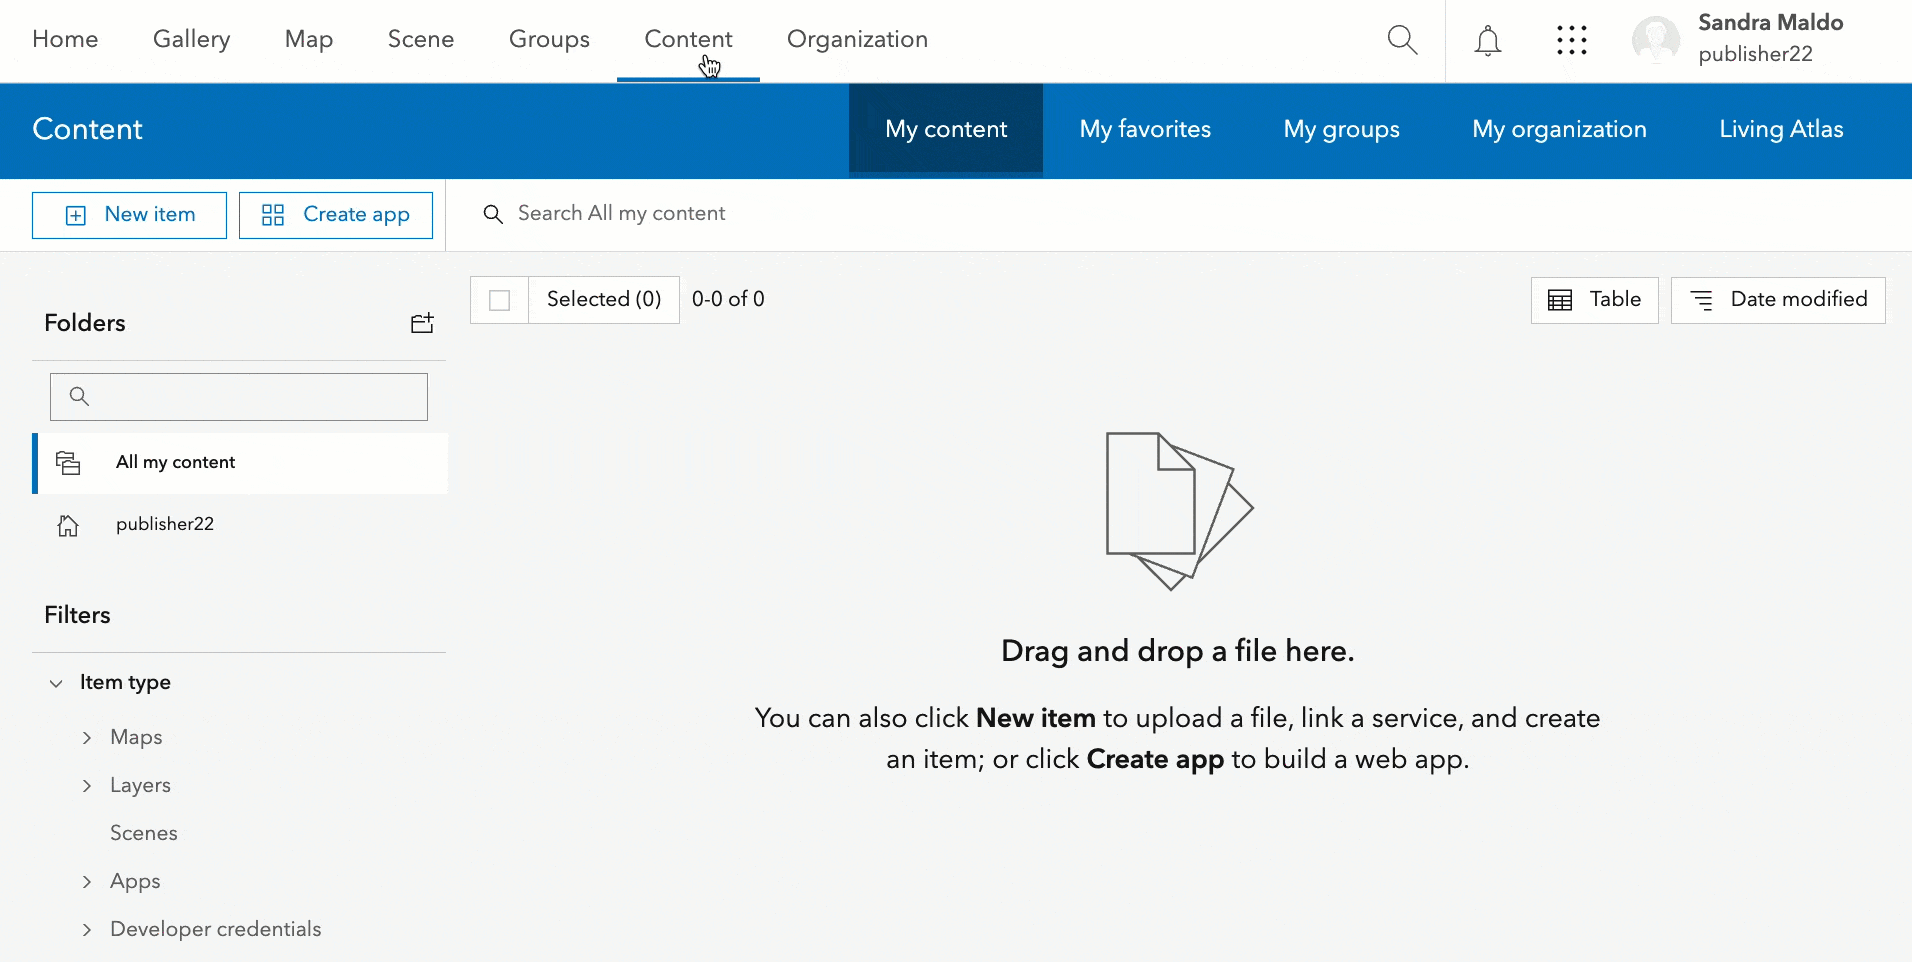1912x962 pixels.
Task: Open the notifications bell
Action: coord(1487,40)
